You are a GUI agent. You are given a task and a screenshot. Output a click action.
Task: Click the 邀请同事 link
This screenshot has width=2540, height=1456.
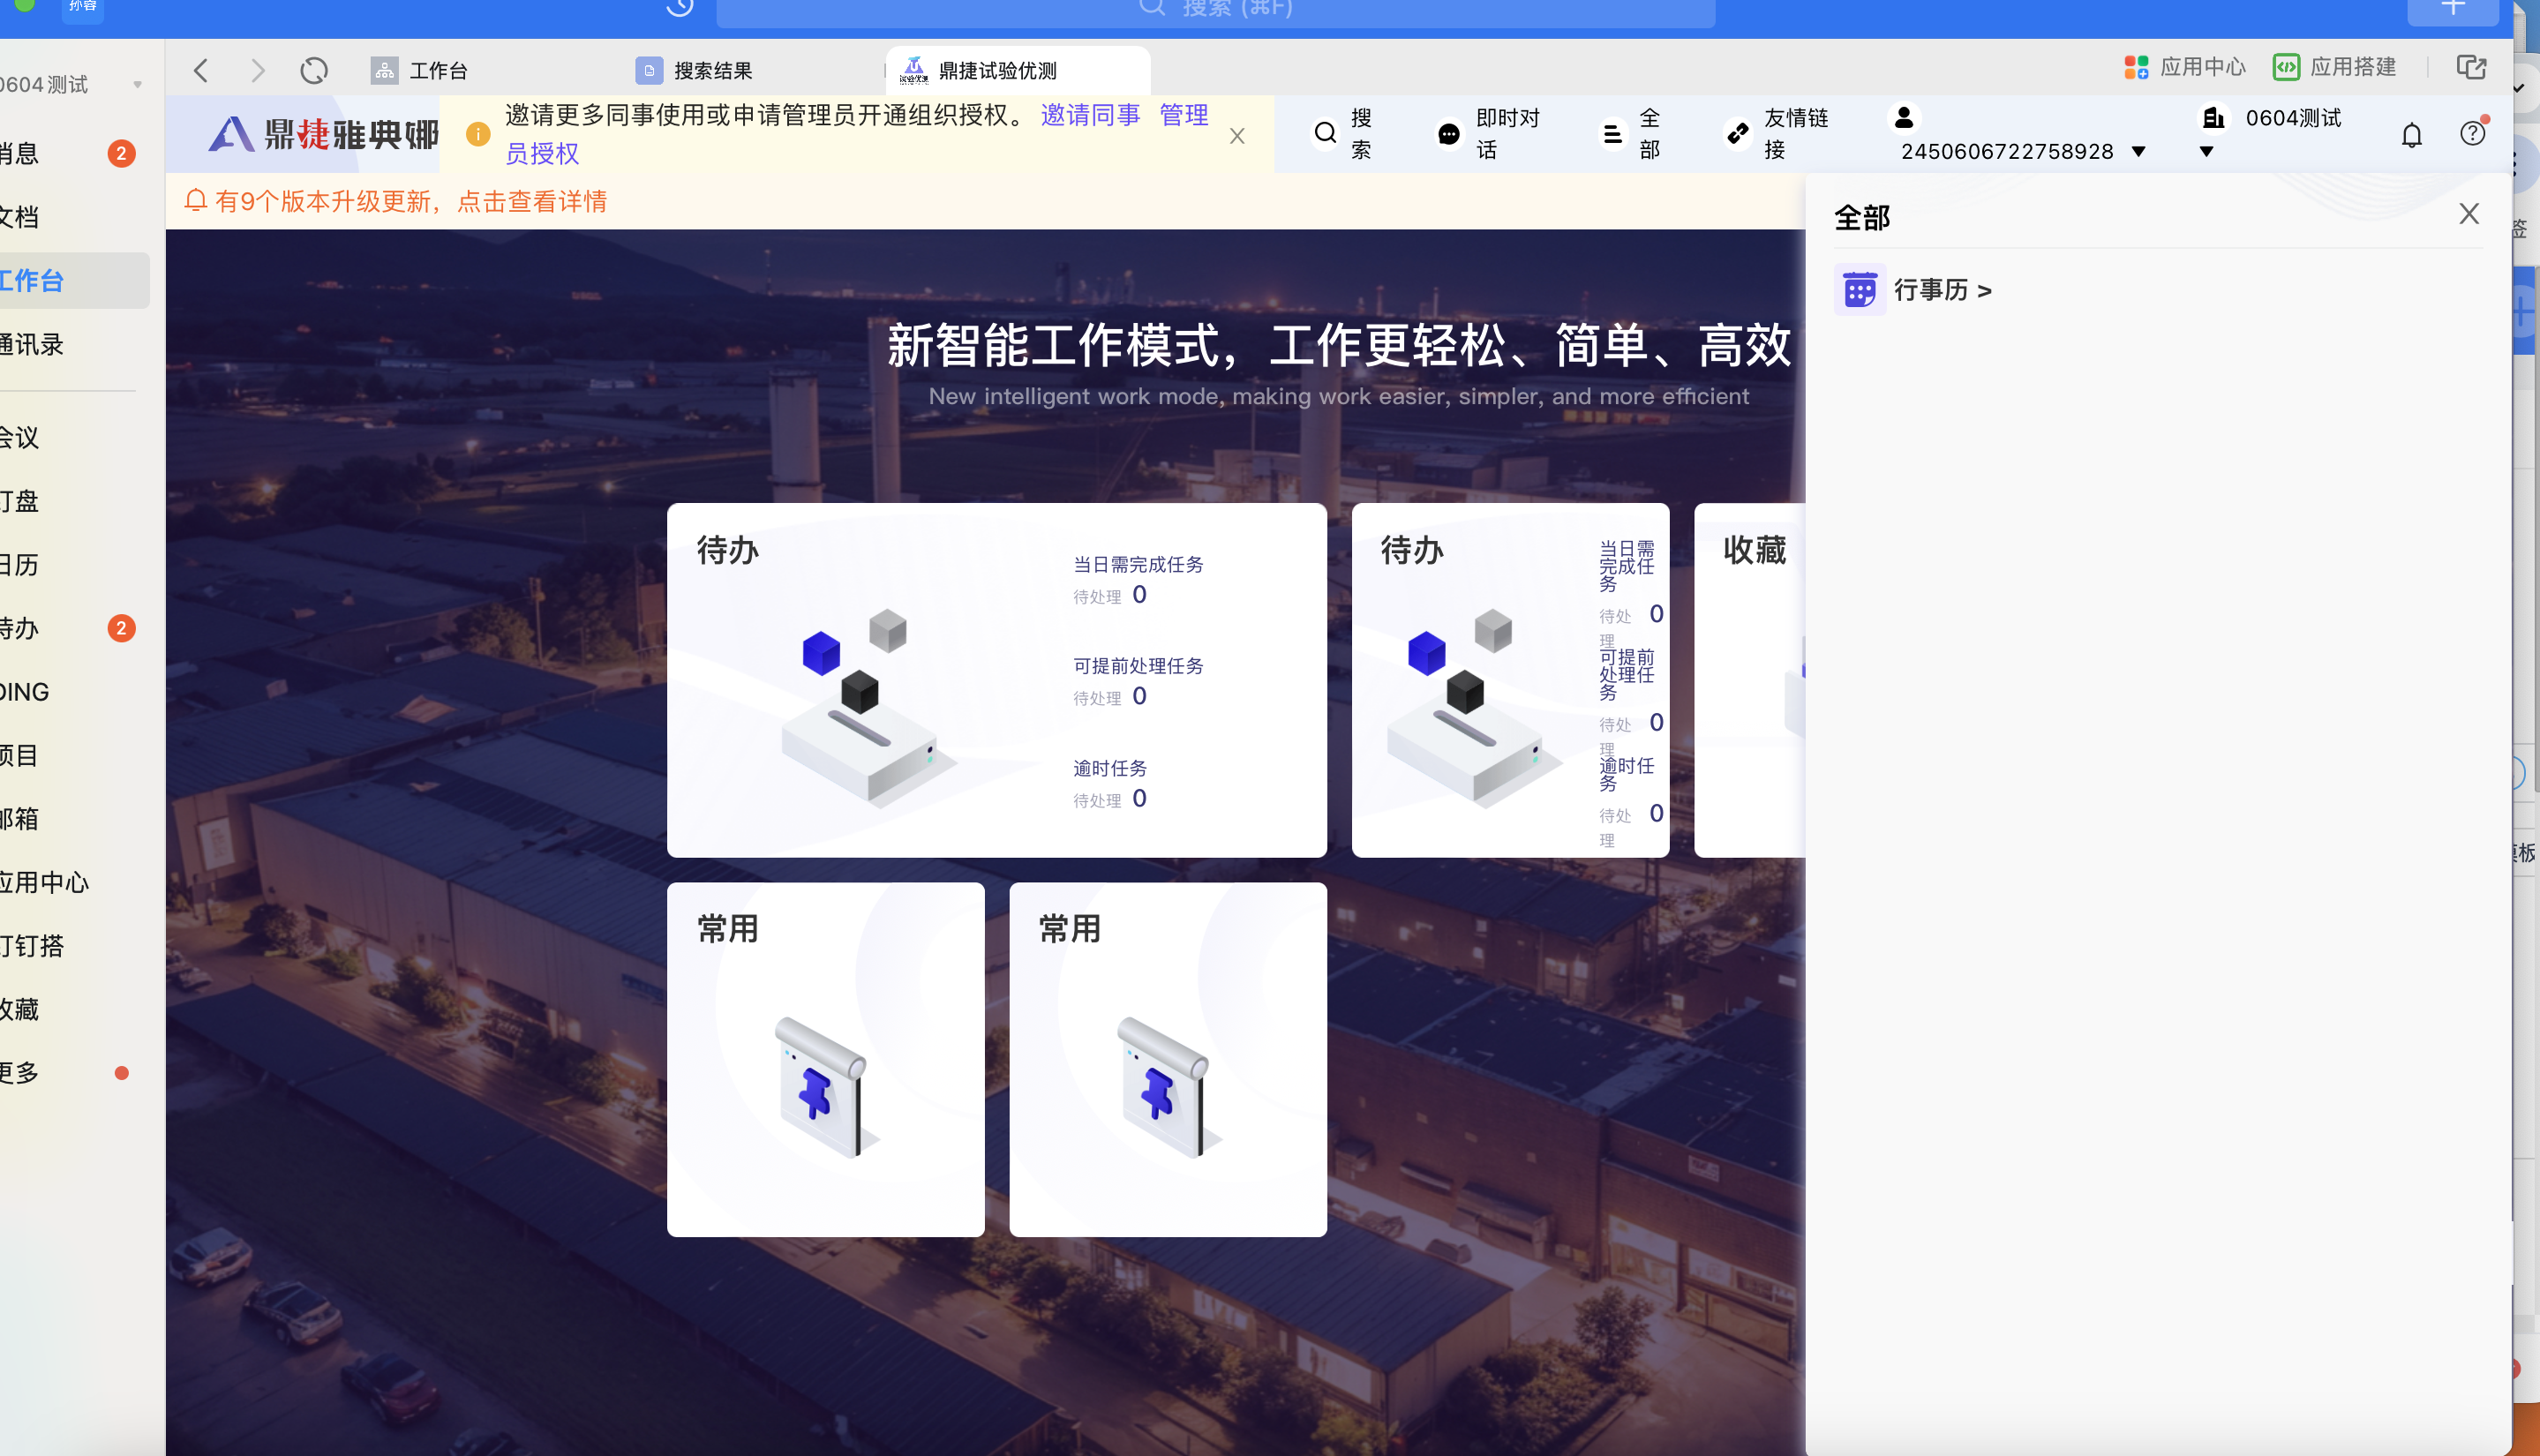[x=1090, y=115]
